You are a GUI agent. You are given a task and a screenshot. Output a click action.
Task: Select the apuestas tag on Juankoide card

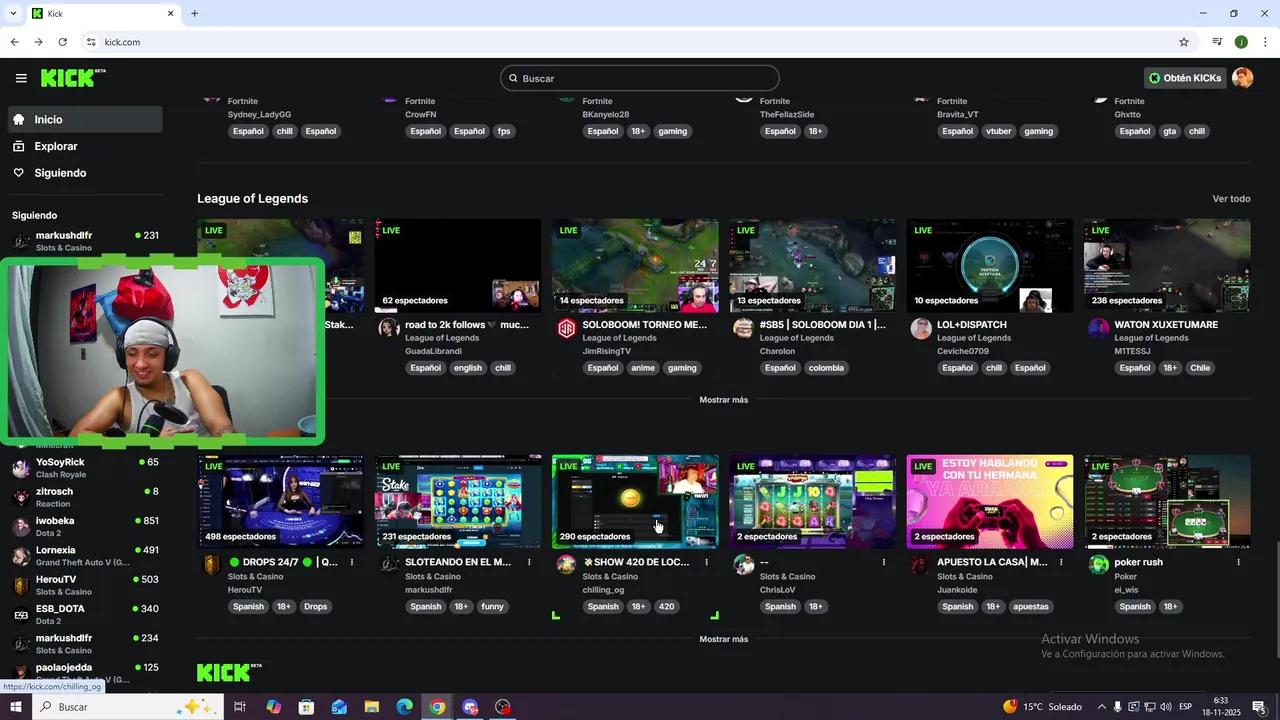pyautogui.click(x=1031, y=607)
